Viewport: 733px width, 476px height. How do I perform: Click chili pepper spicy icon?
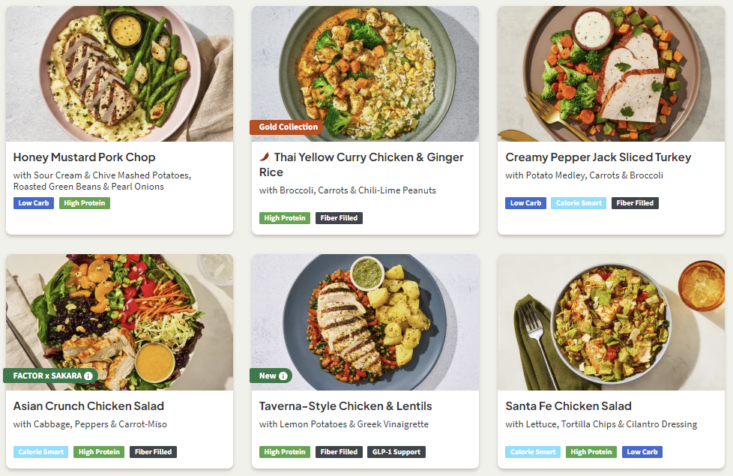point(265,157)
